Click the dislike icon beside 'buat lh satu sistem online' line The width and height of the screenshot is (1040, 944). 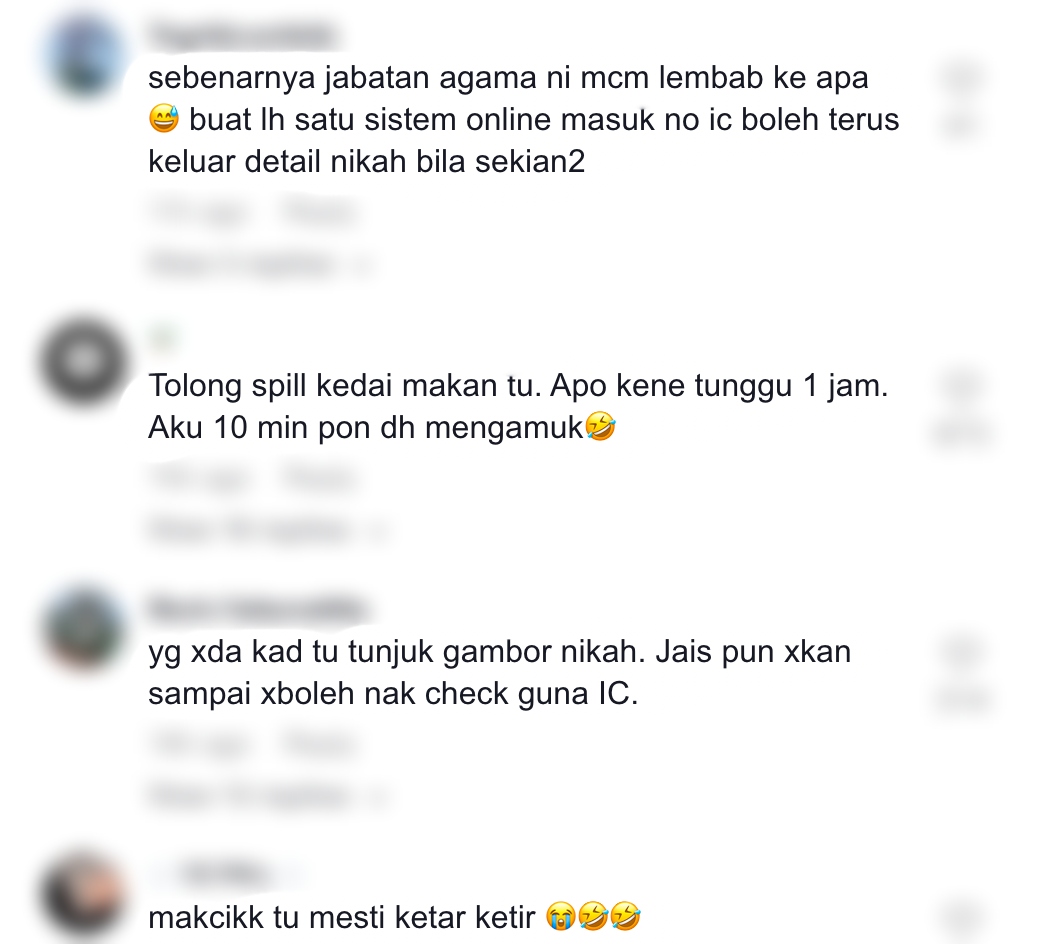click(961, 123)
